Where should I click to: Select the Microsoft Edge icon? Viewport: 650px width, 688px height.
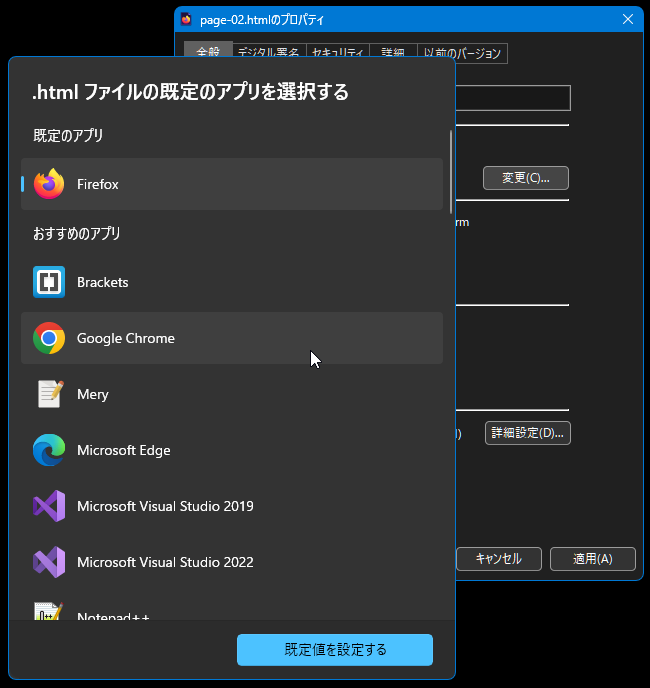[49, 450]
